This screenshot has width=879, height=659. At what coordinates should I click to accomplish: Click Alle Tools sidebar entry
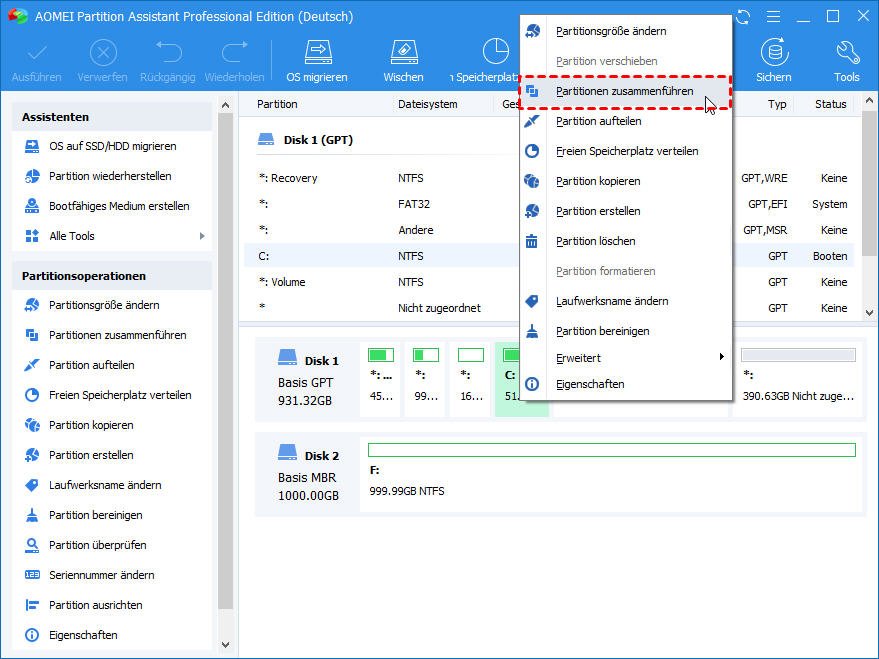(x=112, y=236)
